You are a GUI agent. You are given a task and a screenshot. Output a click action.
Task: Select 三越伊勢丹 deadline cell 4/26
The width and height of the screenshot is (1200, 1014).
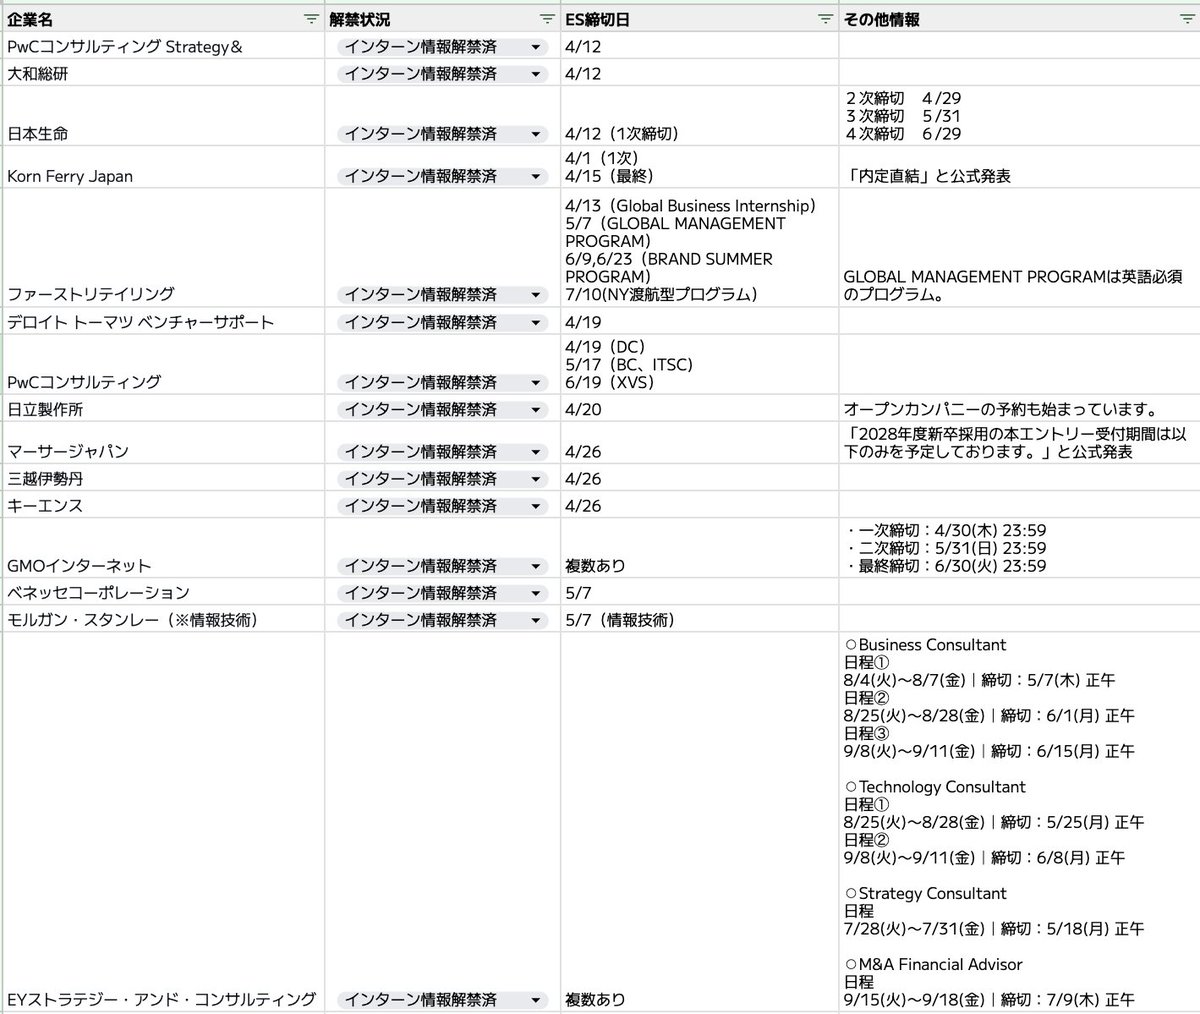[x=699, y=478]
